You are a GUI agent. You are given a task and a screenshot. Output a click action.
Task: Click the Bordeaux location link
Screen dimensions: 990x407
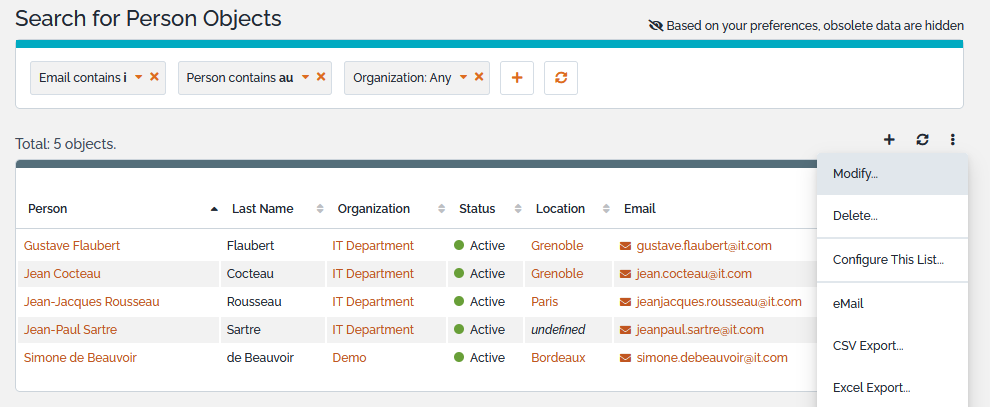coord(558,357)
